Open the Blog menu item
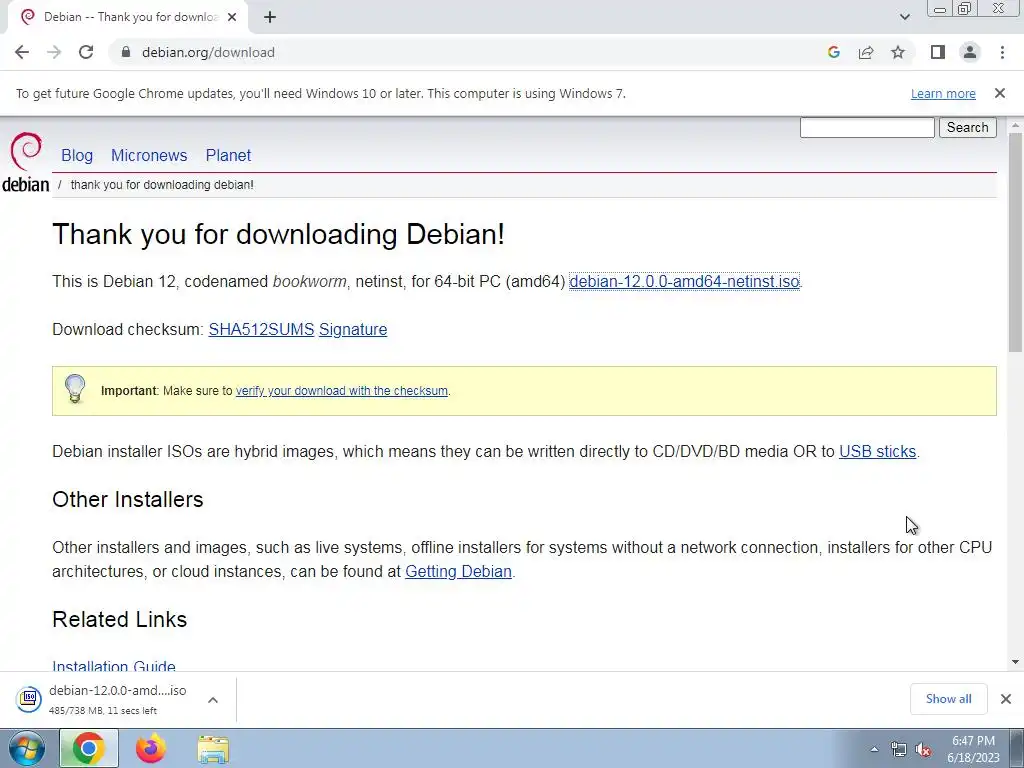The image size is (1024, 768). (77, 155)
